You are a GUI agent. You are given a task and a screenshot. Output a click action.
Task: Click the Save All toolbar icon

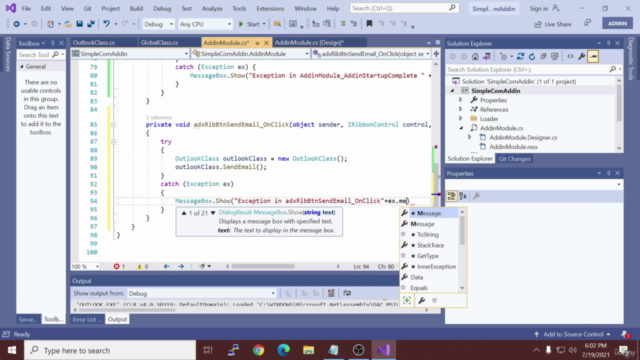coord(91,24)
